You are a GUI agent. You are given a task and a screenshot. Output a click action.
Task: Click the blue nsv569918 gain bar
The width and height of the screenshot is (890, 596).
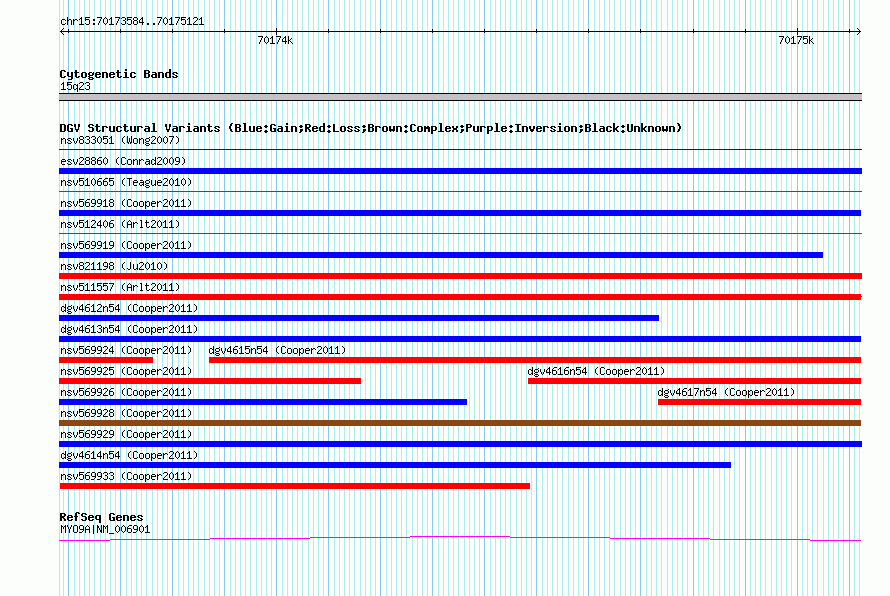460,213
